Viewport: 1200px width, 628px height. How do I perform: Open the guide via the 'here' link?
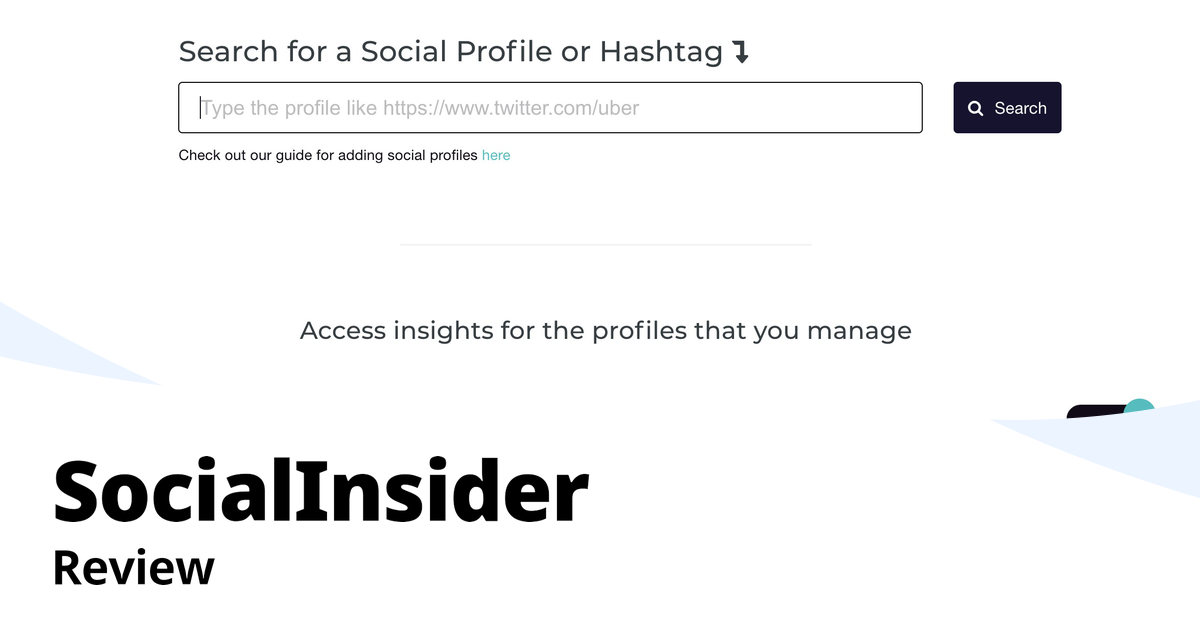496,155
